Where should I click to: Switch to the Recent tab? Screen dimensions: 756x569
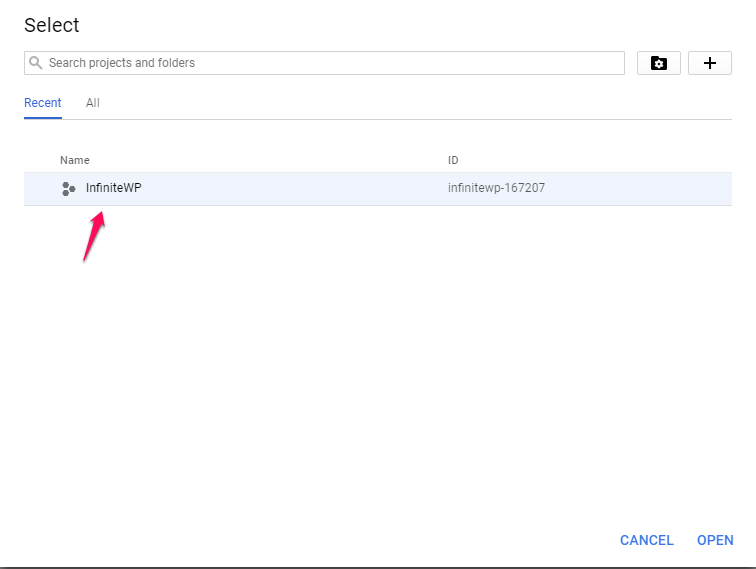click(42, 103)
